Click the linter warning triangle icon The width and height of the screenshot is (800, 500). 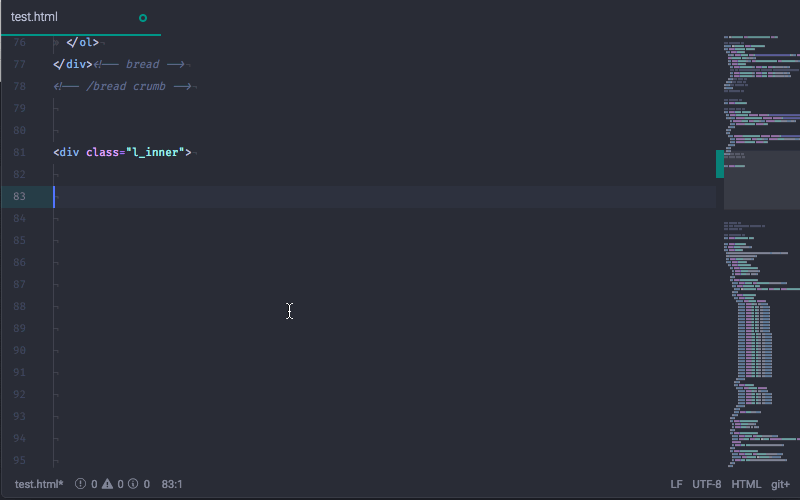point(107,484)
